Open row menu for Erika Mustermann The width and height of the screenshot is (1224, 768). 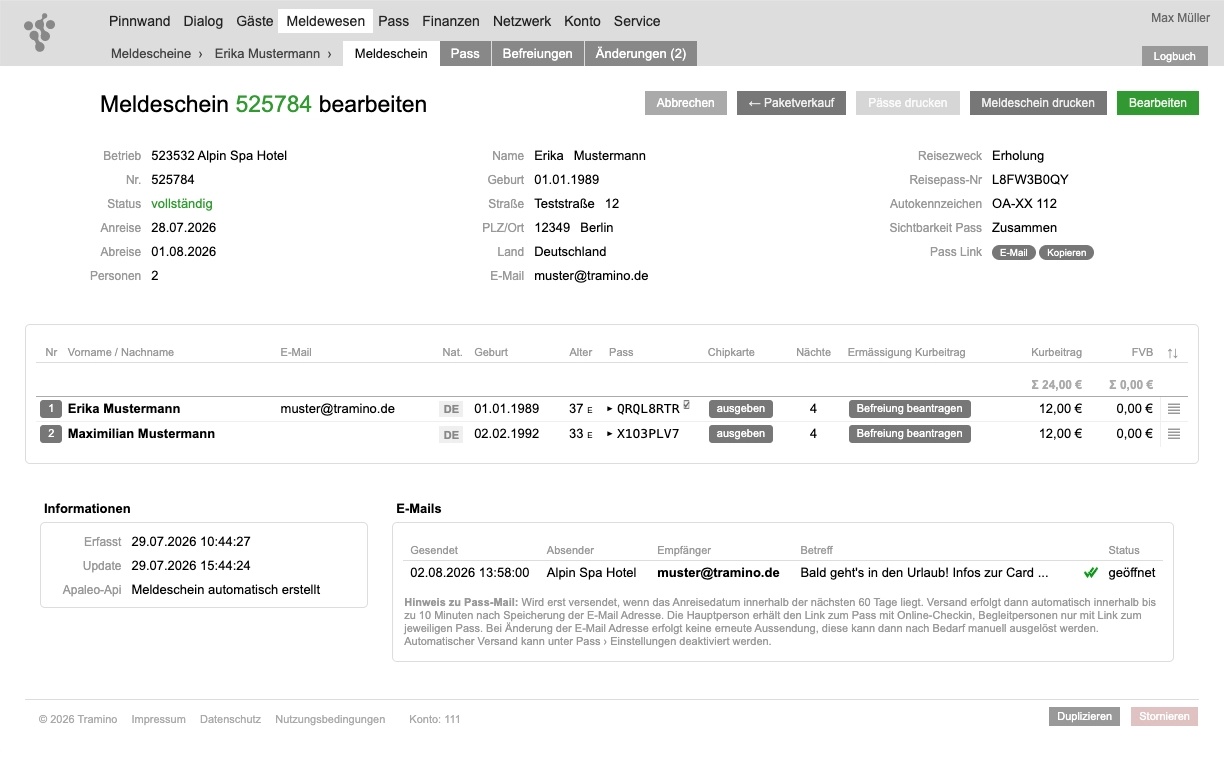pyautogui.click(x=1174, y=409)
